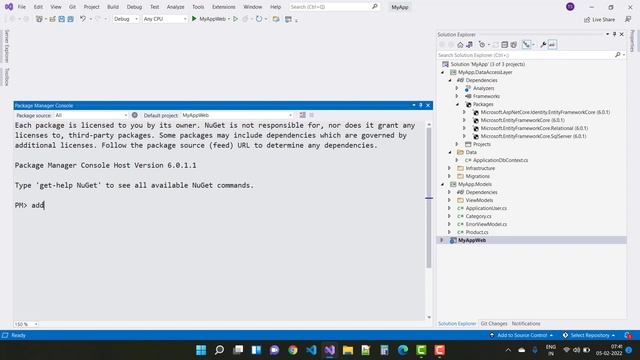Click the PM> console input line
The image size is (640, 360).
tap(219, 205)
